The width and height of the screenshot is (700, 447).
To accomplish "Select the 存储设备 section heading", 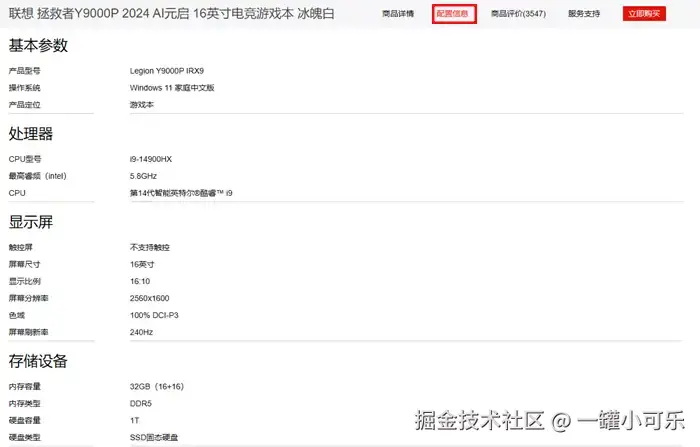I will point(38,361).
